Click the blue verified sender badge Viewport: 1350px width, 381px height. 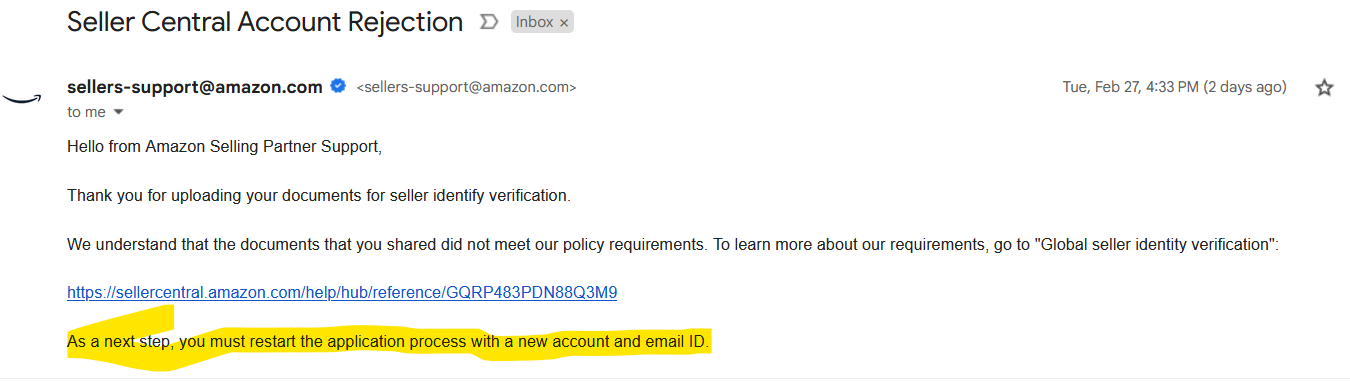point(338,87)
